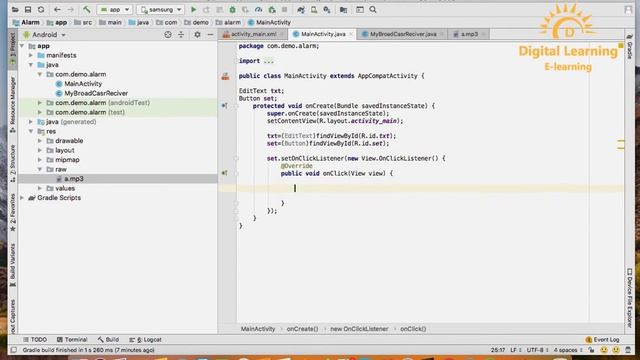Click new OnClickListener breadcrumb
This screenshot has width=640, height=360.
coord(359,329)
